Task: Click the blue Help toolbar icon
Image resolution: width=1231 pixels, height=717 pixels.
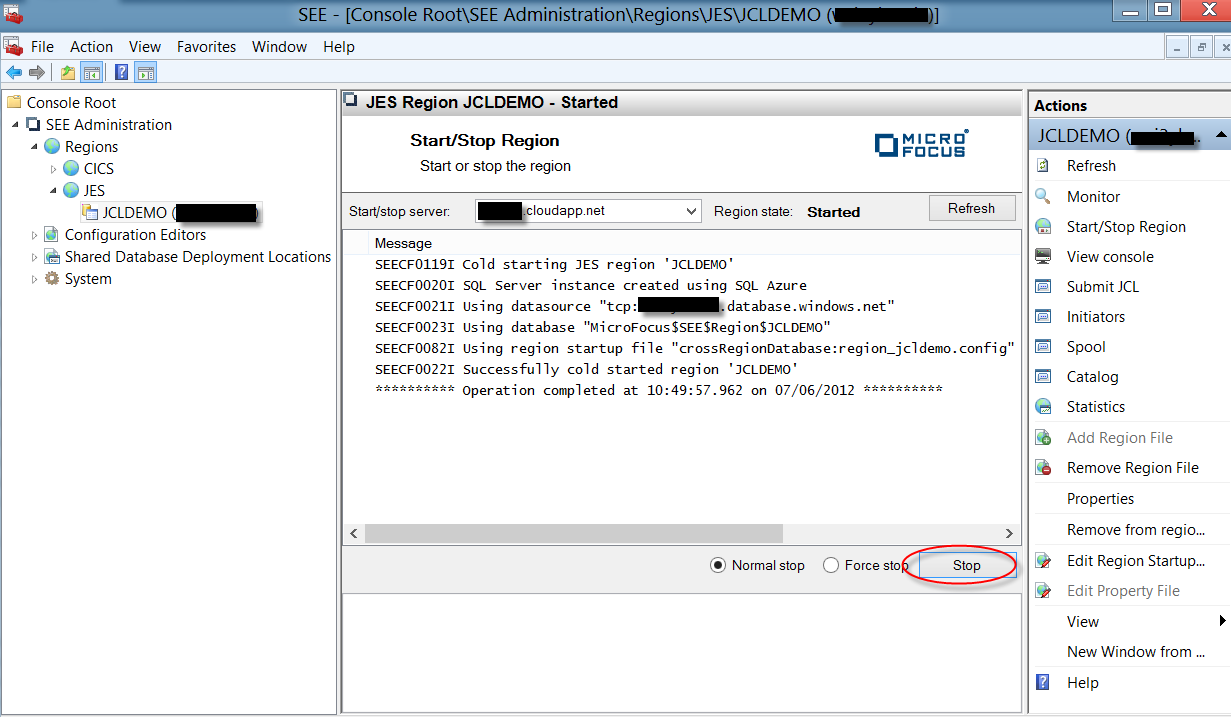Action: tap(121, 72)
